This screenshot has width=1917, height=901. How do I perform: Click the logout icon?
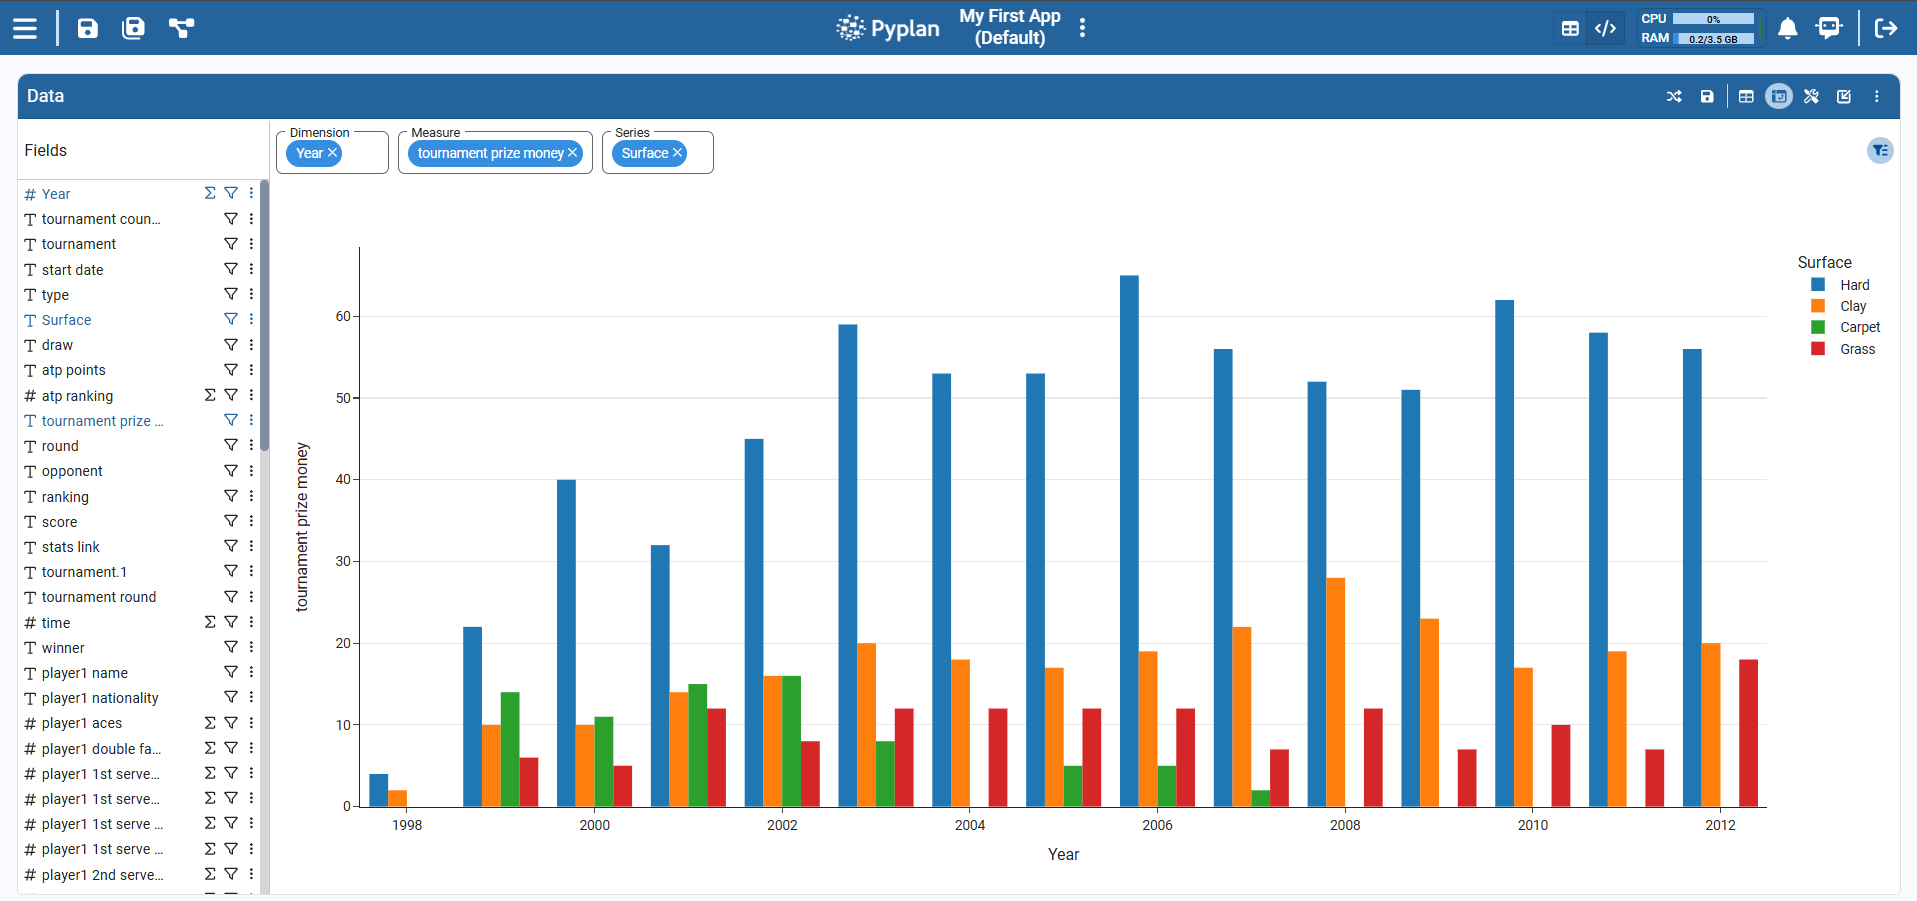pos(1886,28)
